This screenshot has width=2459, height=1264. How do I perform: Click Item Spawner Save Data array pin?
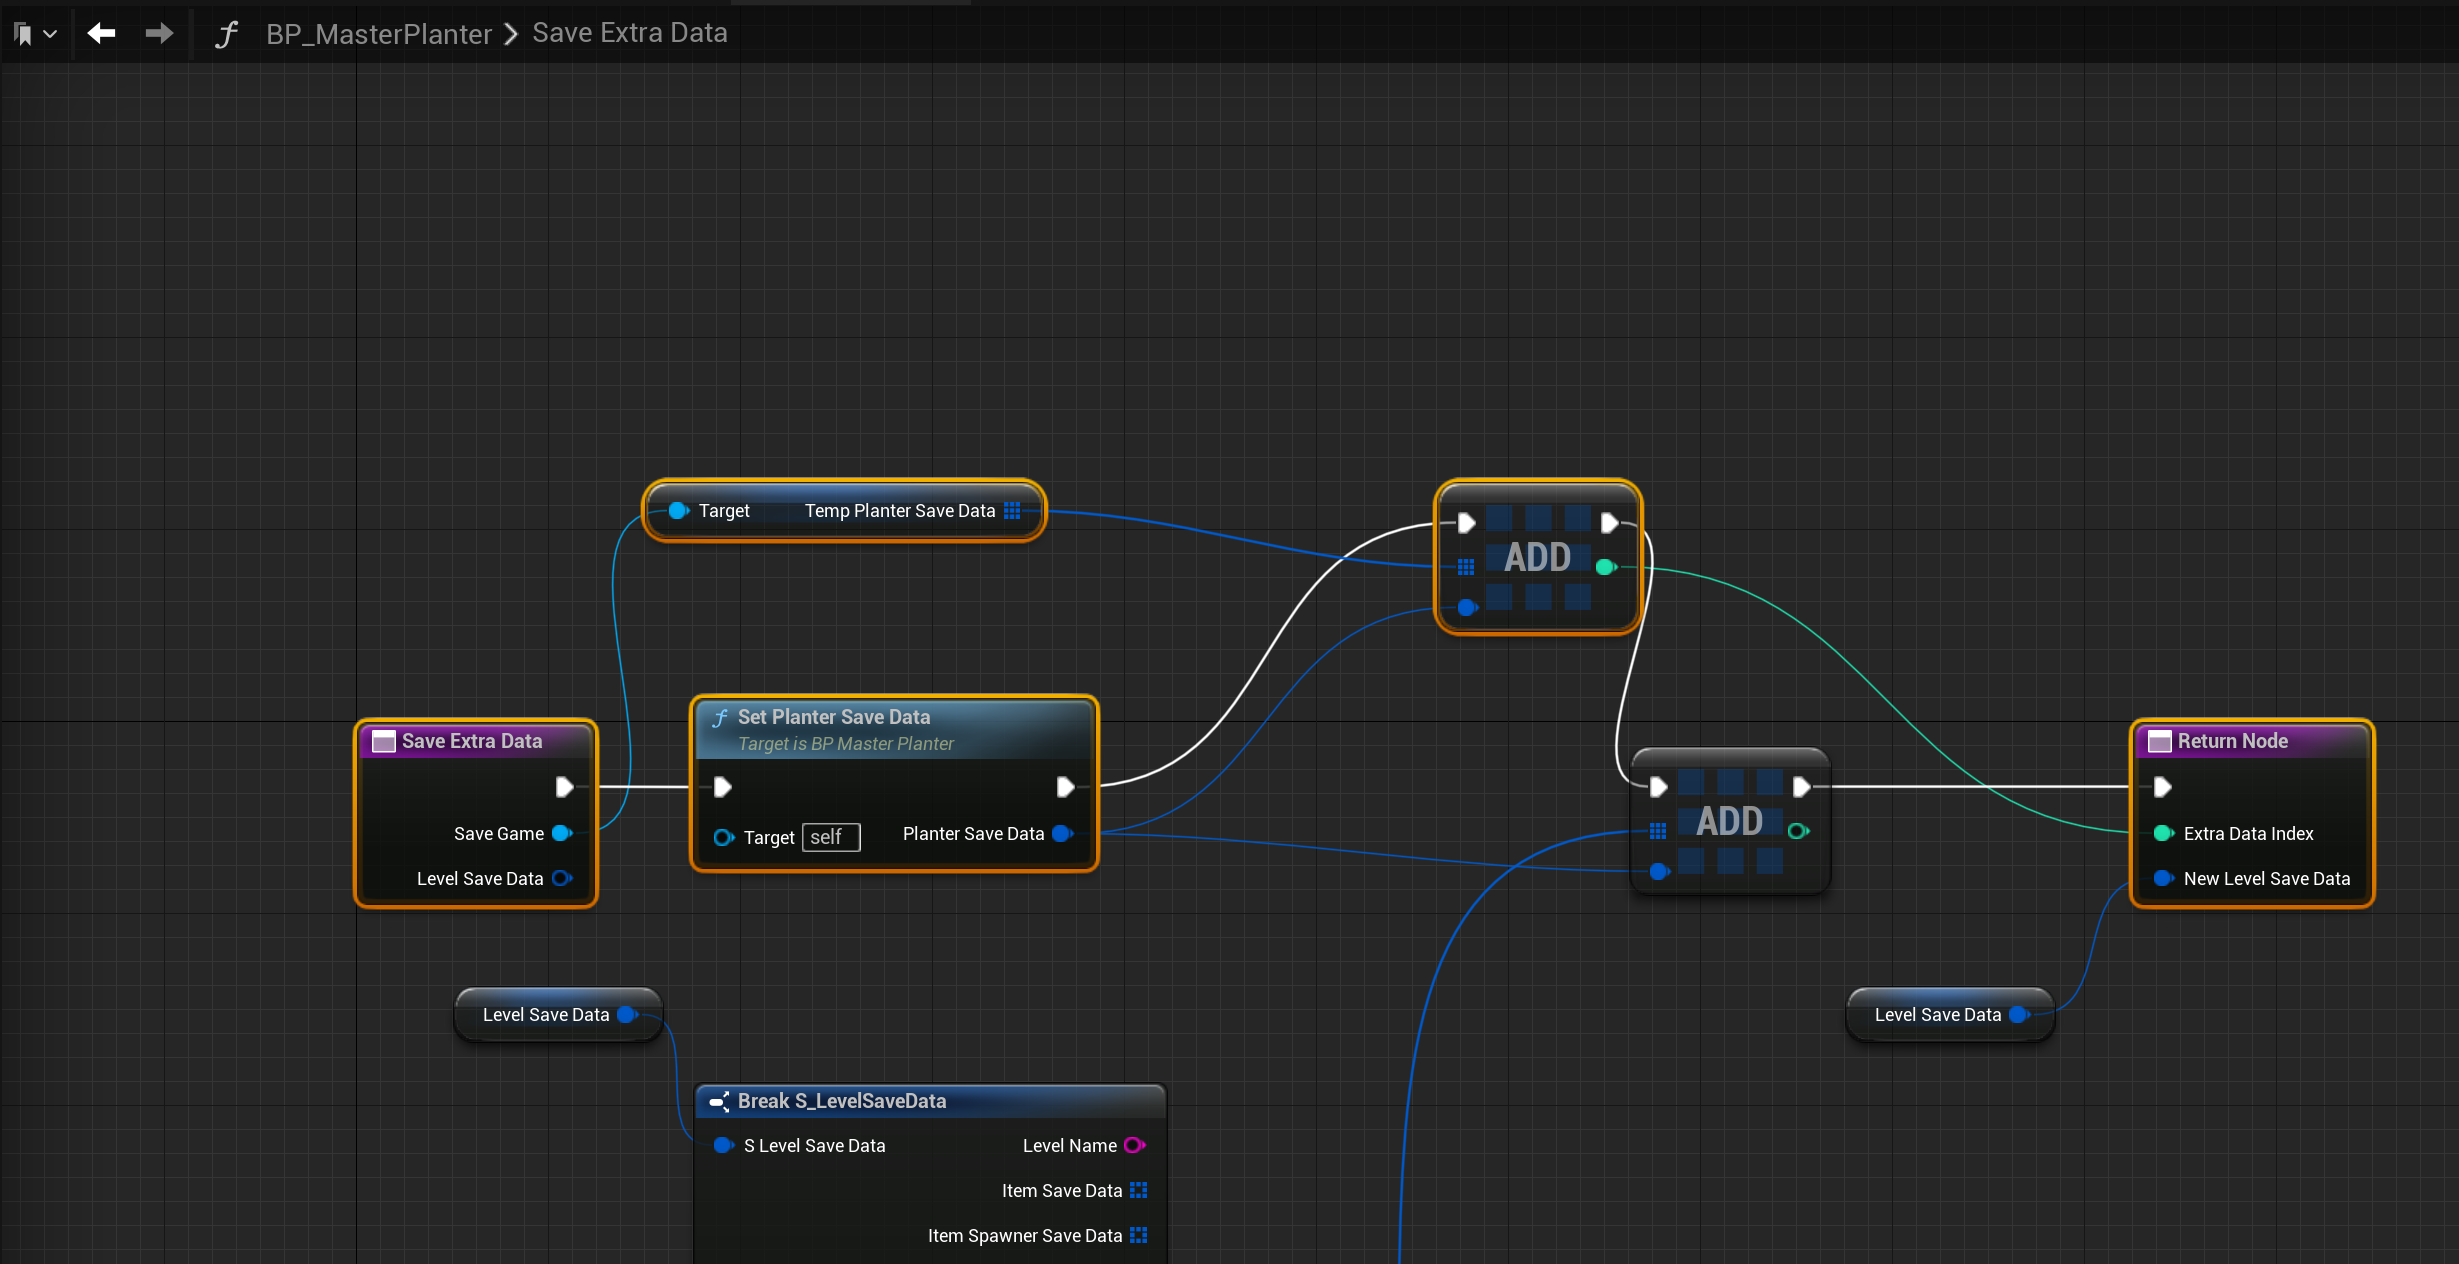1138,1235
